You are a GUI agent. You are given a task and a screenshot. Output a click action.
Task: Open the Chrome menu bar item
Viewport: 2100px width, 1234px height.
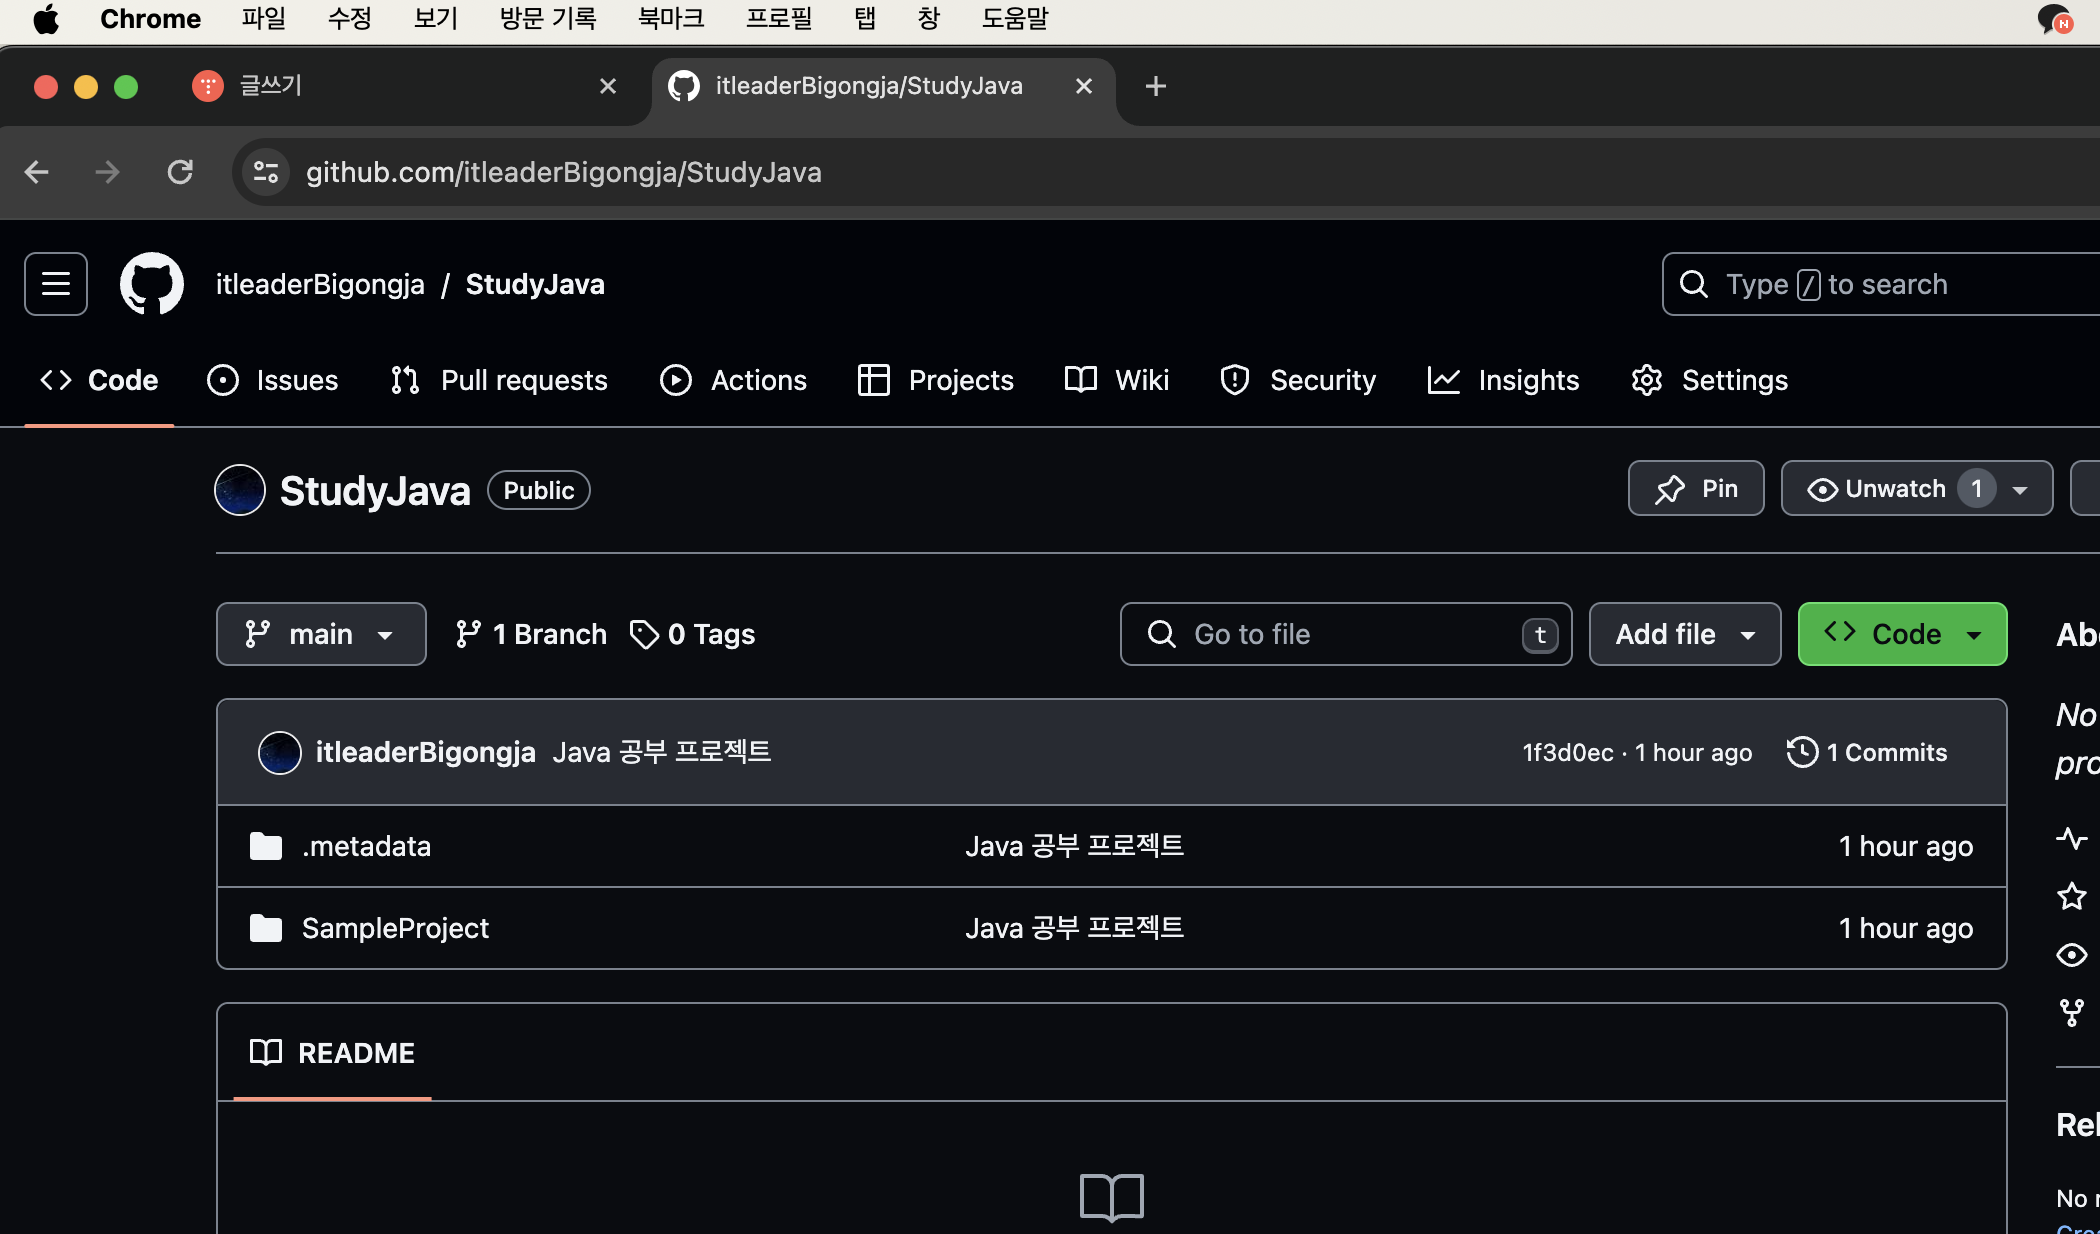point(150,19)
